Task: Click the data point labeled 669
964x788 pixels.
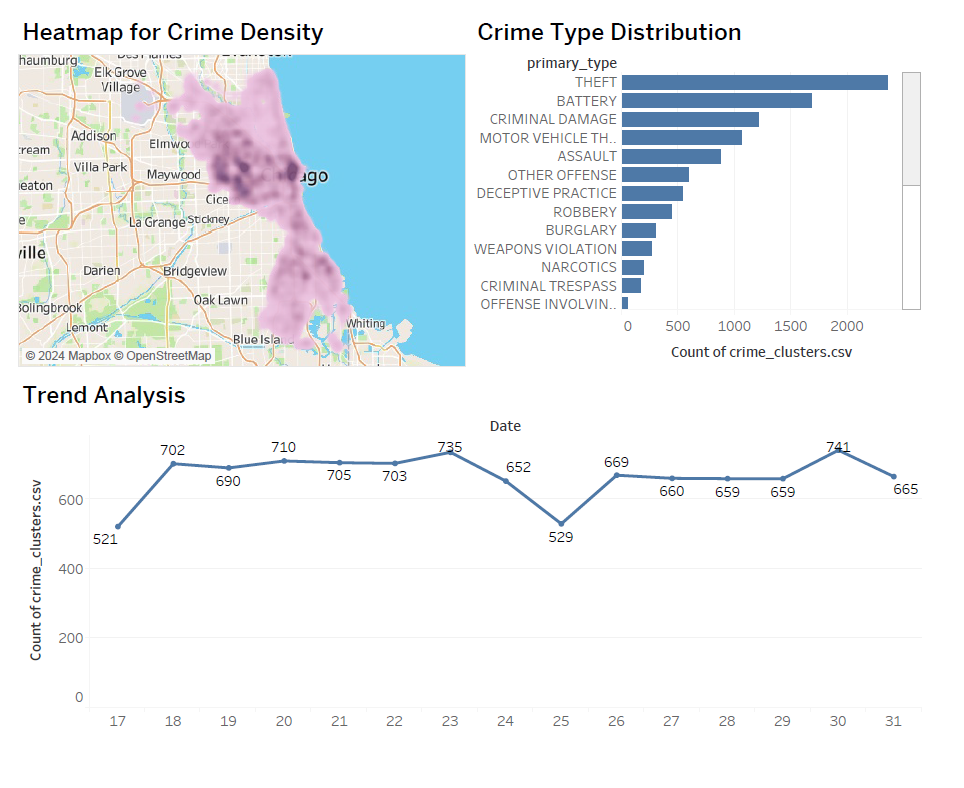Action: pos(617,475)
